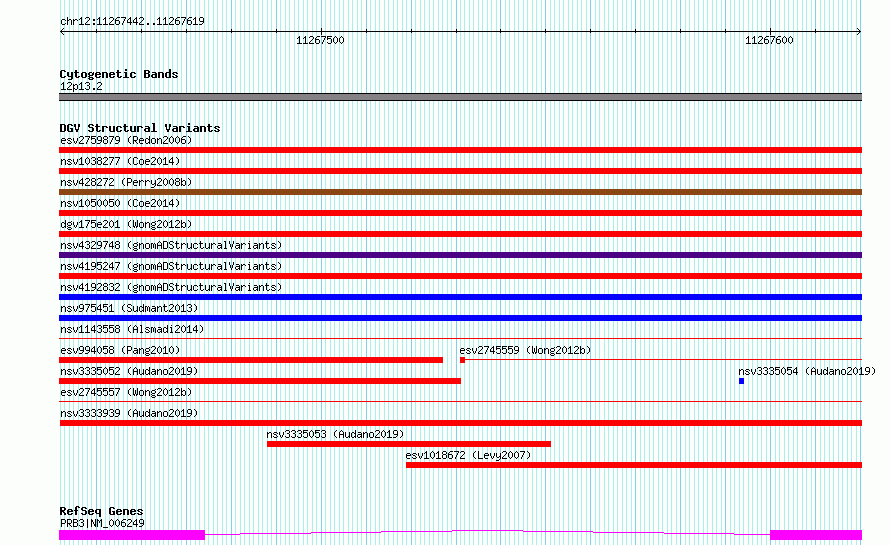The width and height of the screenshot is (890, 545).
Task: Open variant nsv1143558 (Alsmadi2014)
Action: click(x=132, y=329)
